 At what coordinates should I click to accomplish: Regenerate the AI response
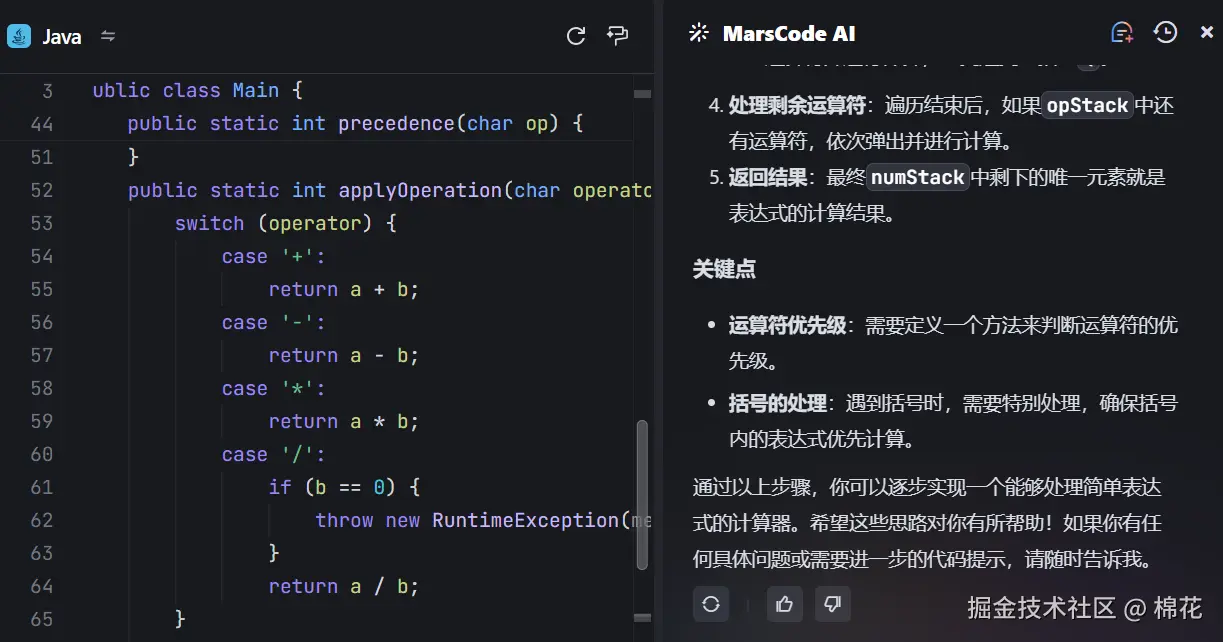click(709, 604)
